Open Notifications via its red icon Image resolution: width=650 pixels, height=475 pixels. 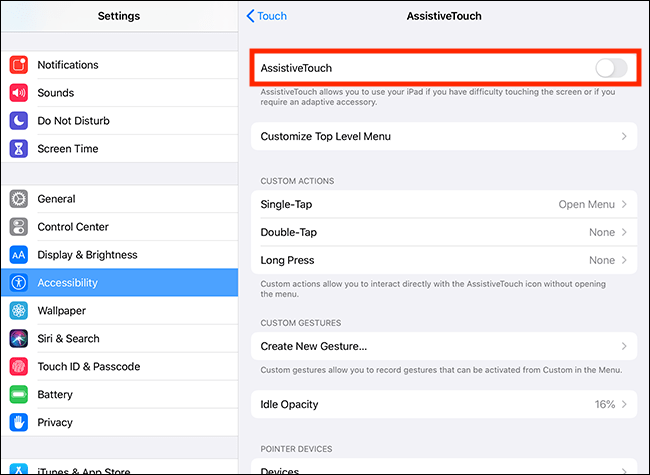click(19, 65)
